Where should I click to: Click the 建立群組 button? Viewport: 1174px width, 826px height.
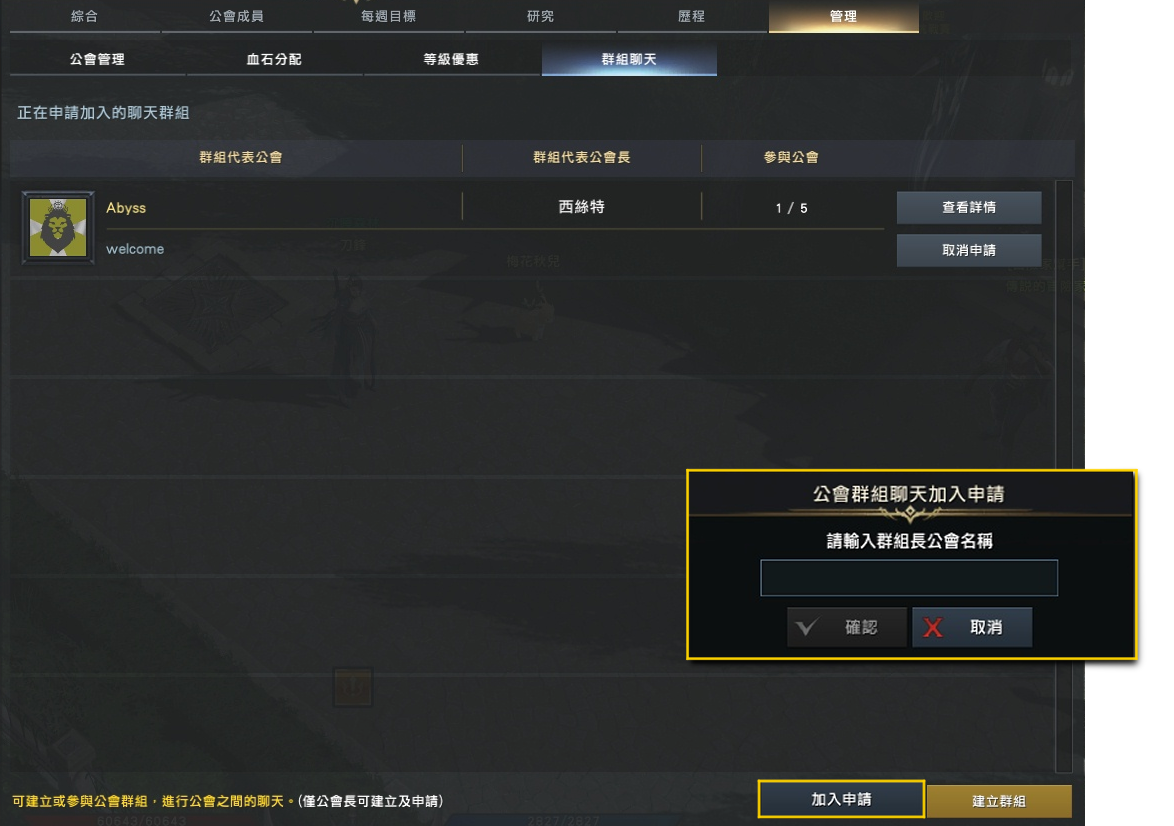[x=1000, y=801]
